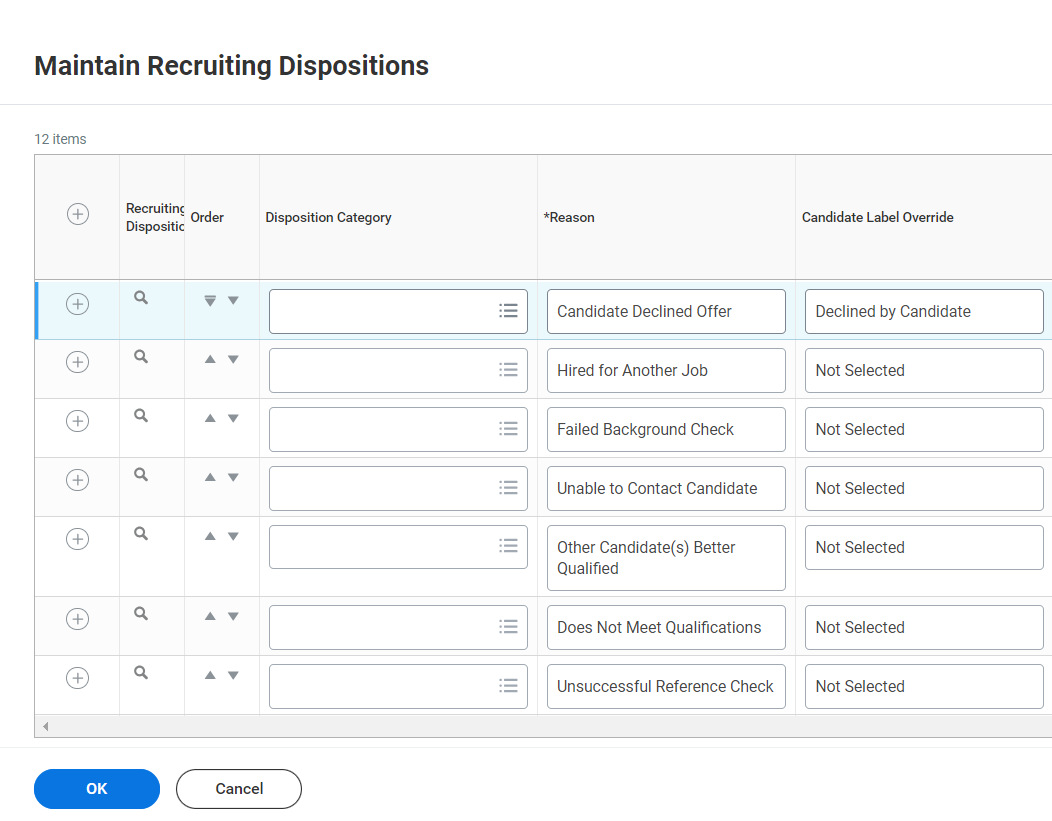The image size is (1052, 821).
Task: Click the left arrow of the horizontal scrollbar
Action: pos(45,726)
